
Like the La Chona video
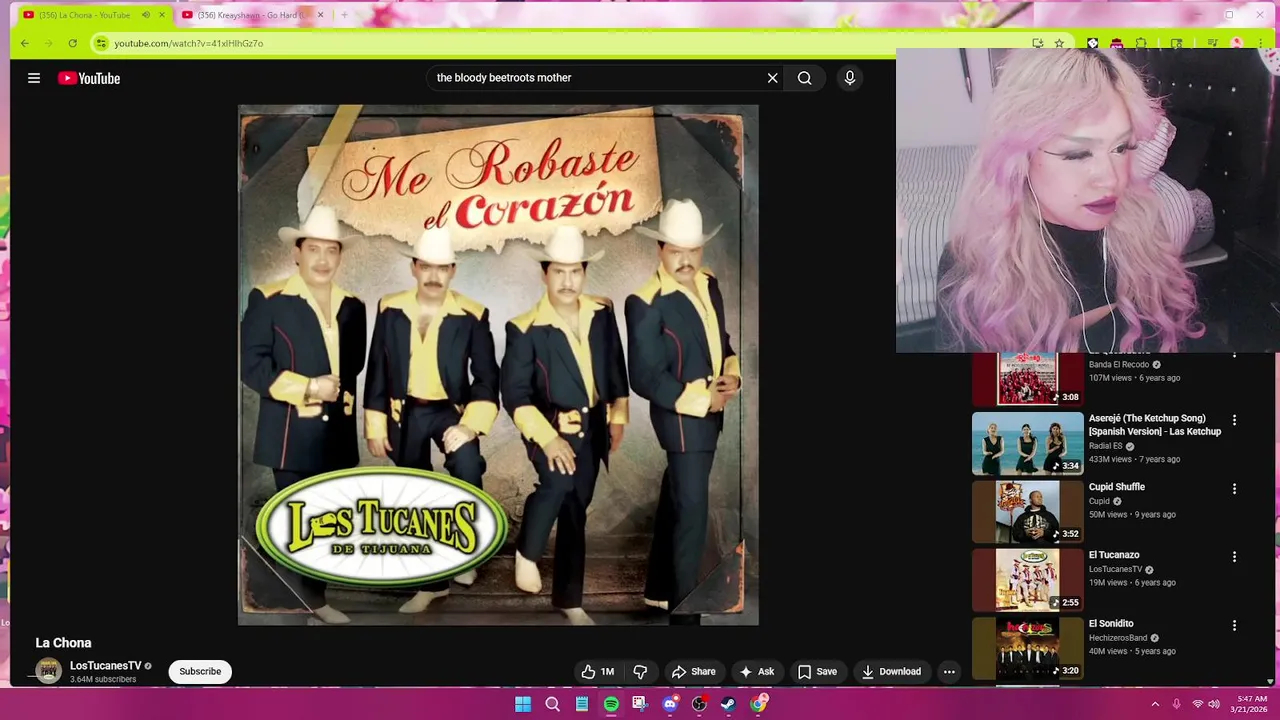[x=598, y=672]
